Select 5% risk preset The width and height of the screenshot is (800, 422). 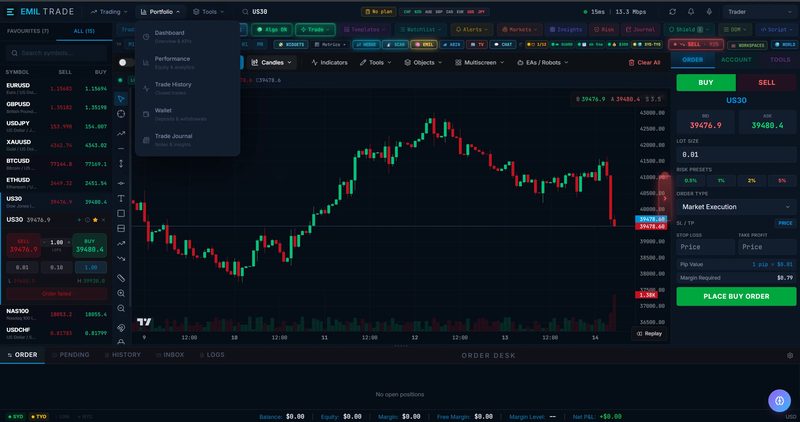[x=782, y=181]
